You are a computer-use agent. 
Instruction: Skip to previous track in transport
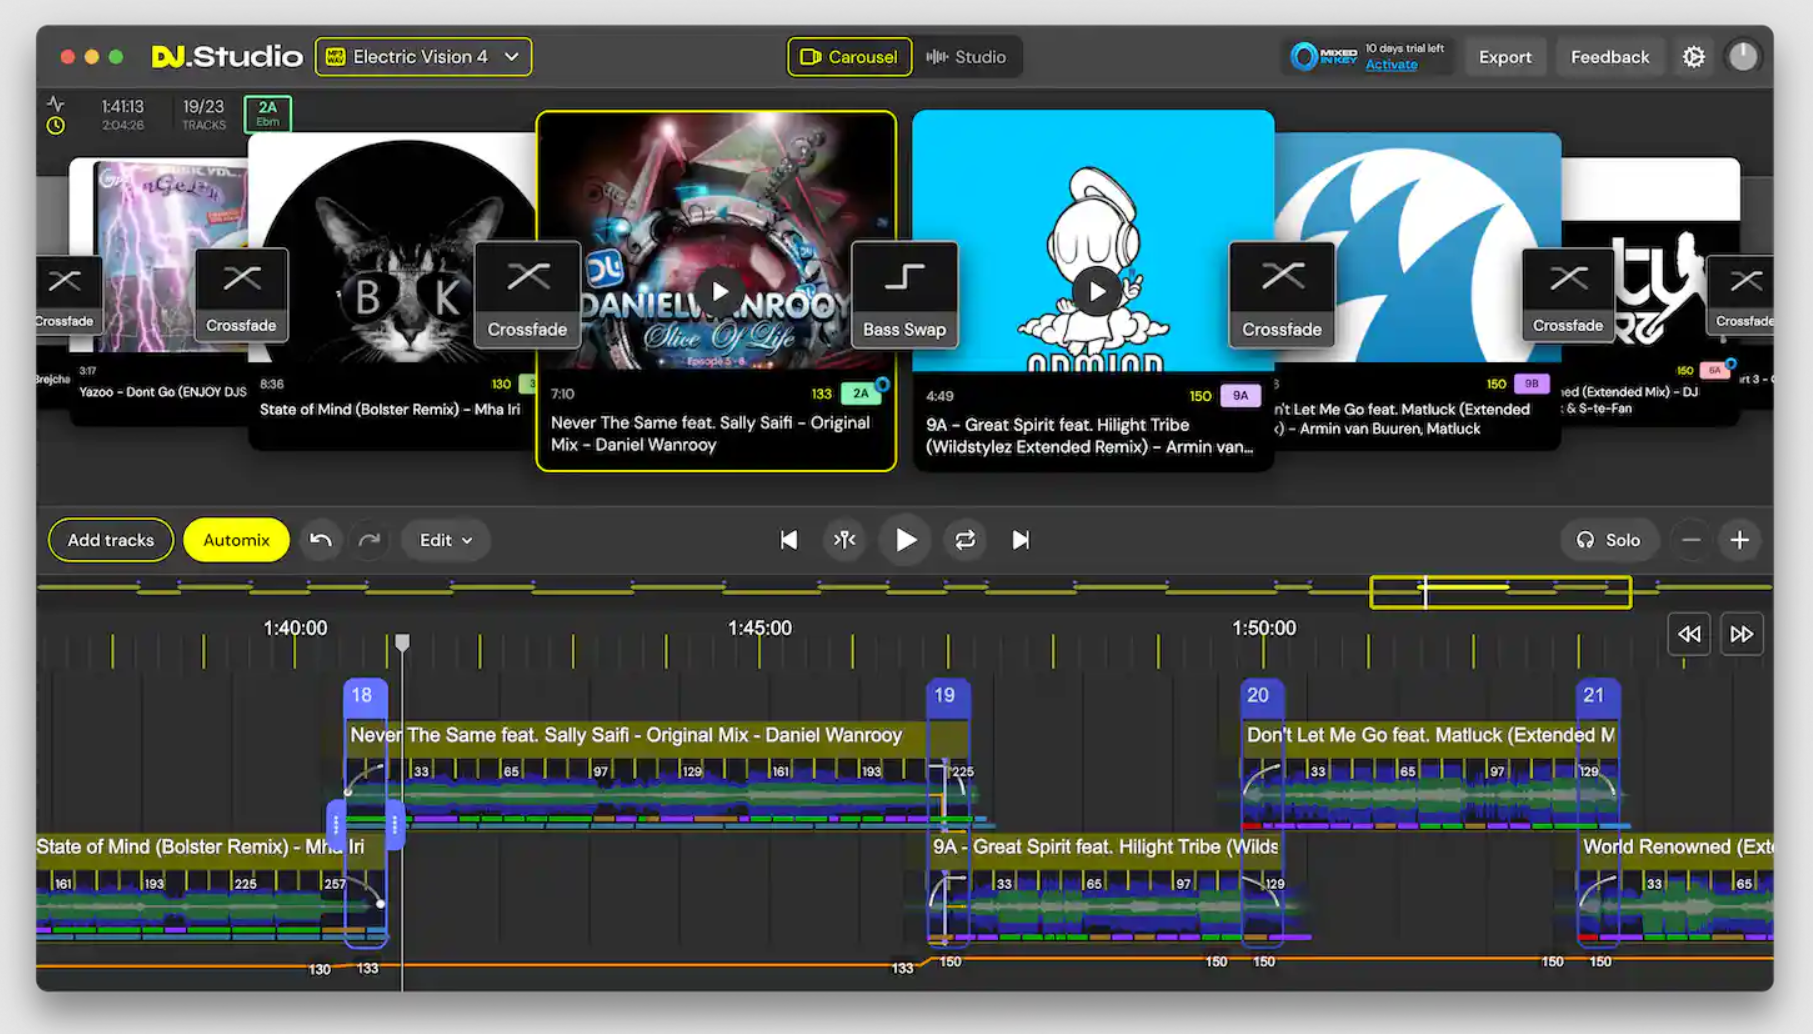[788, 540]
